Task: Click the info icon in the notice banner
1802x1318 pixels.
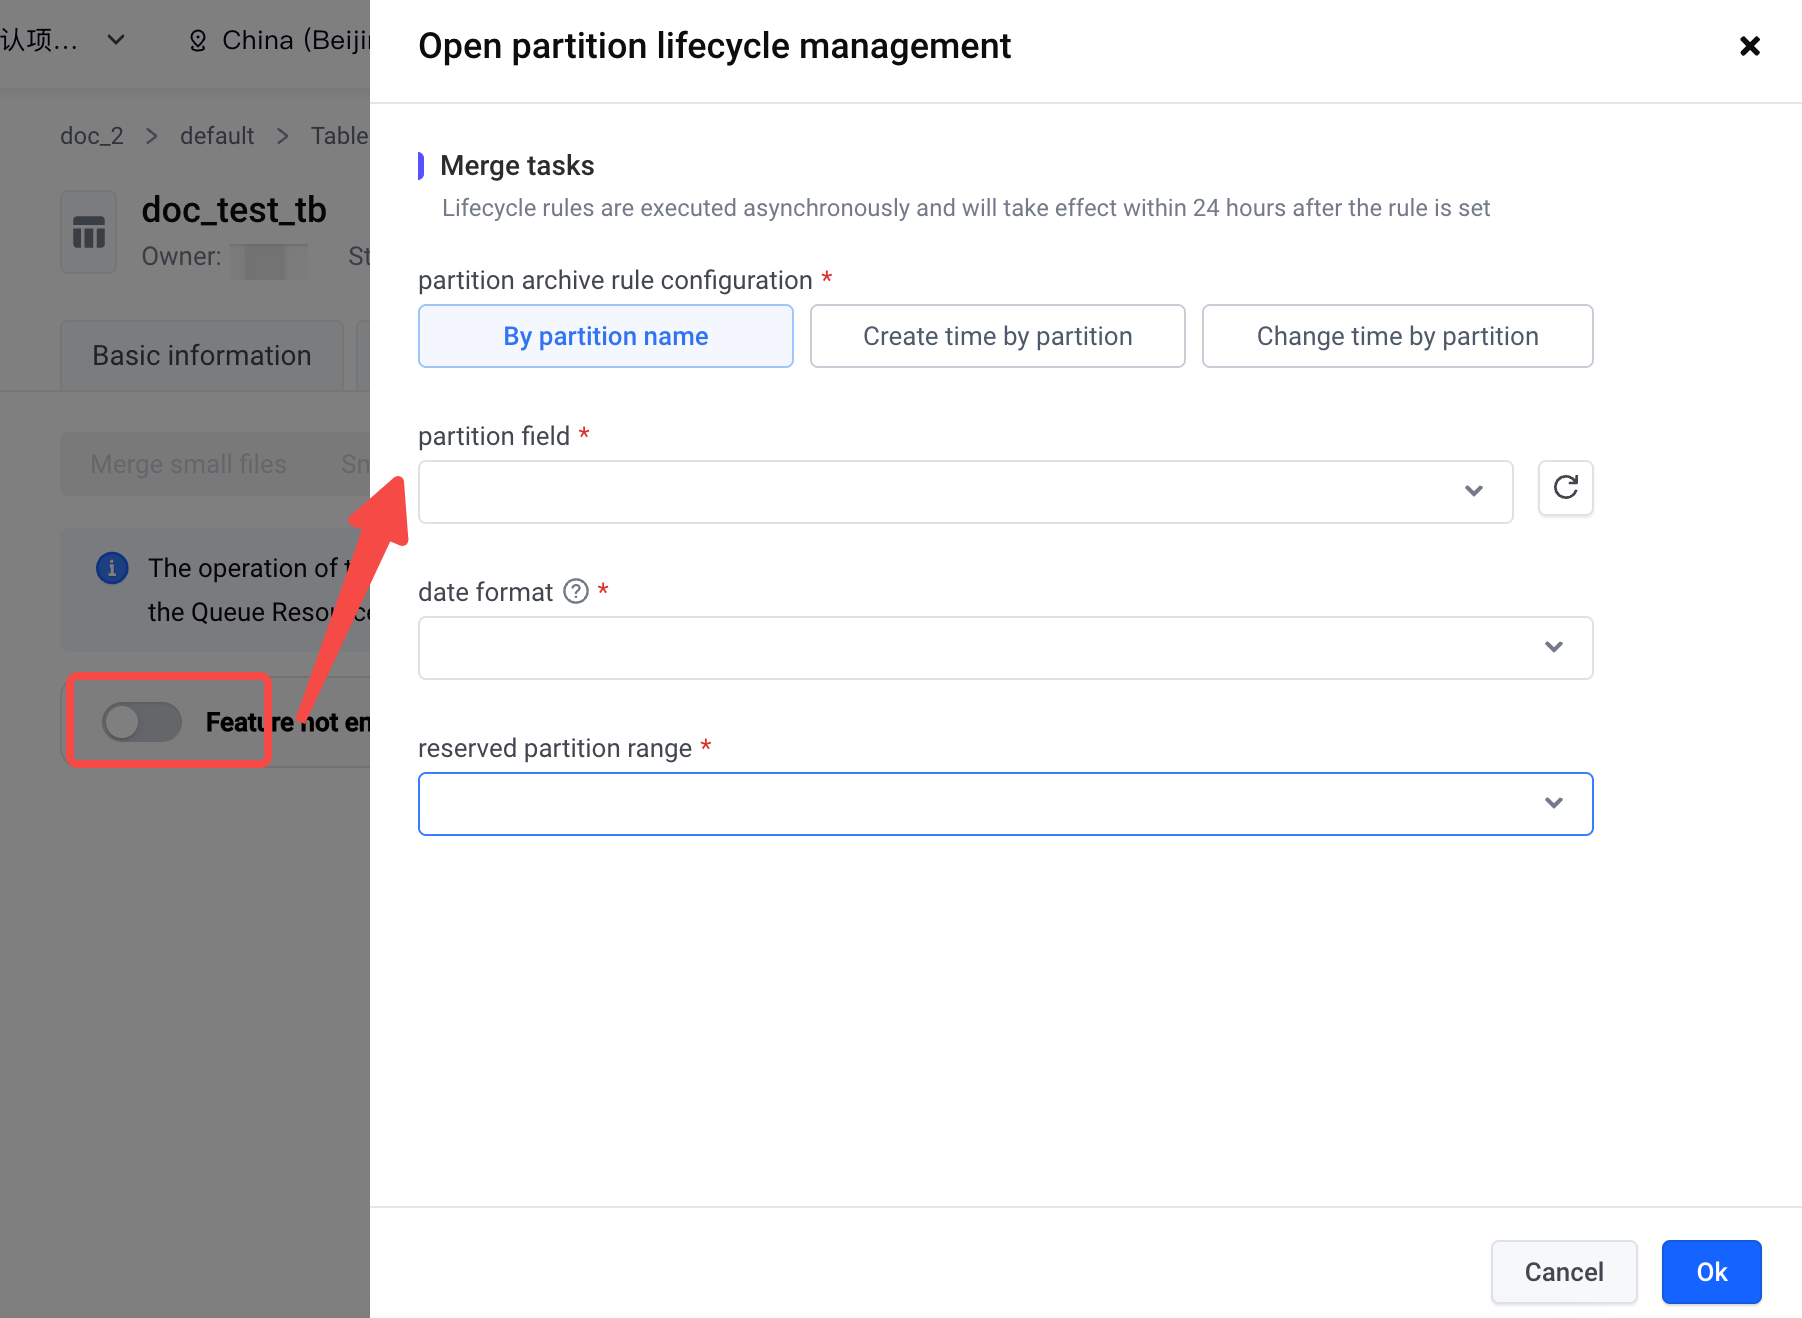Action: pyautogui.click(x=112, y=568)
